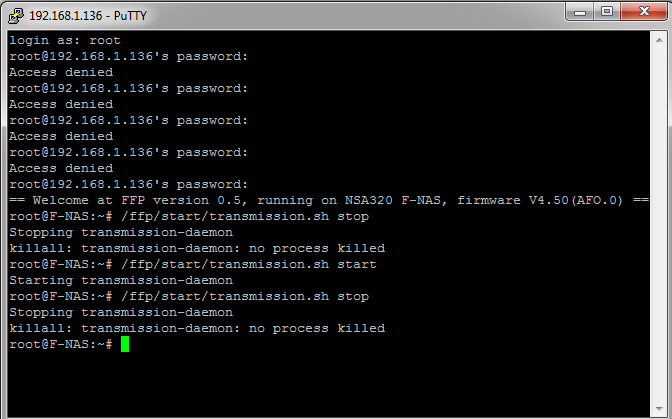The height and width of the screenshot is (419, 672).
Task: Maximize the PuTTY terminal window
Action: [x=607, y=12]
